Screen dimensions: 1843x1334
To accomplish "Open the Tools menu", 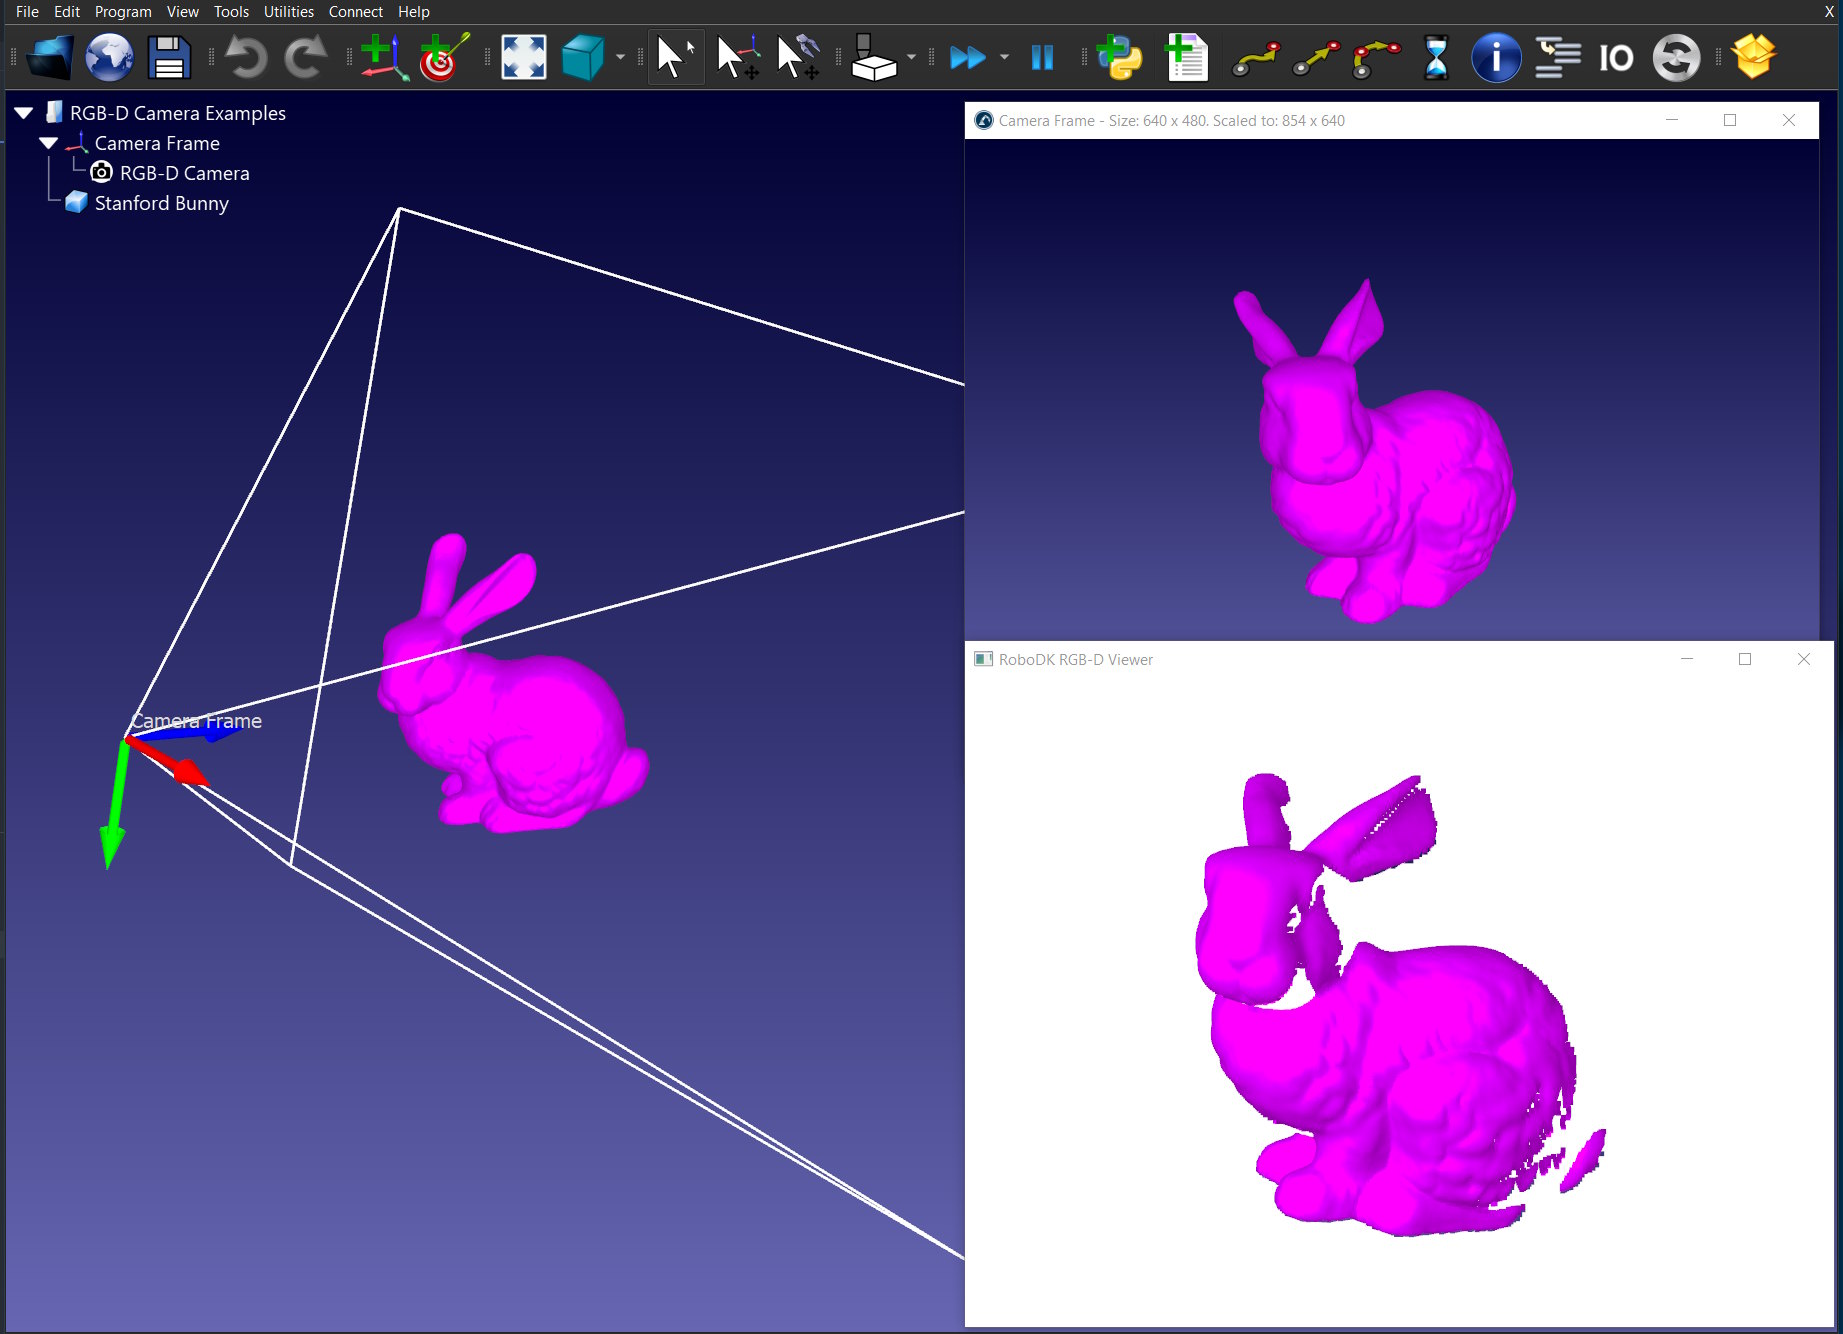I will pos(231,11).
